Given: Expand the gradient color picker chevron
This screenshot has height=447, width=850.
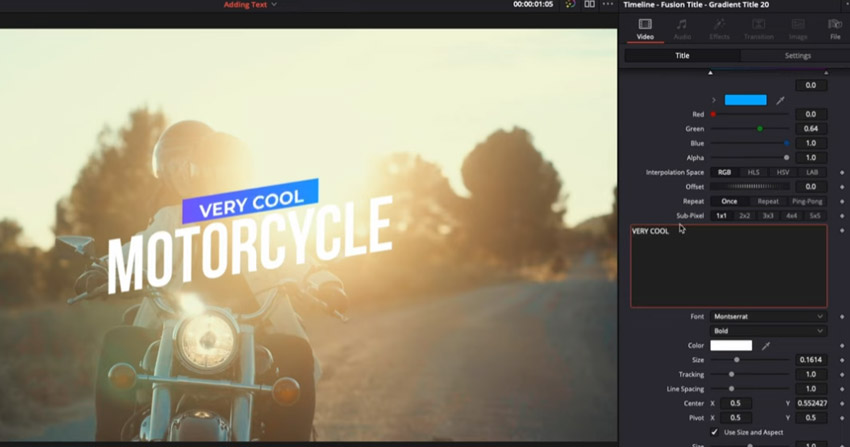Looking at the screenshot, I should 713,100.
